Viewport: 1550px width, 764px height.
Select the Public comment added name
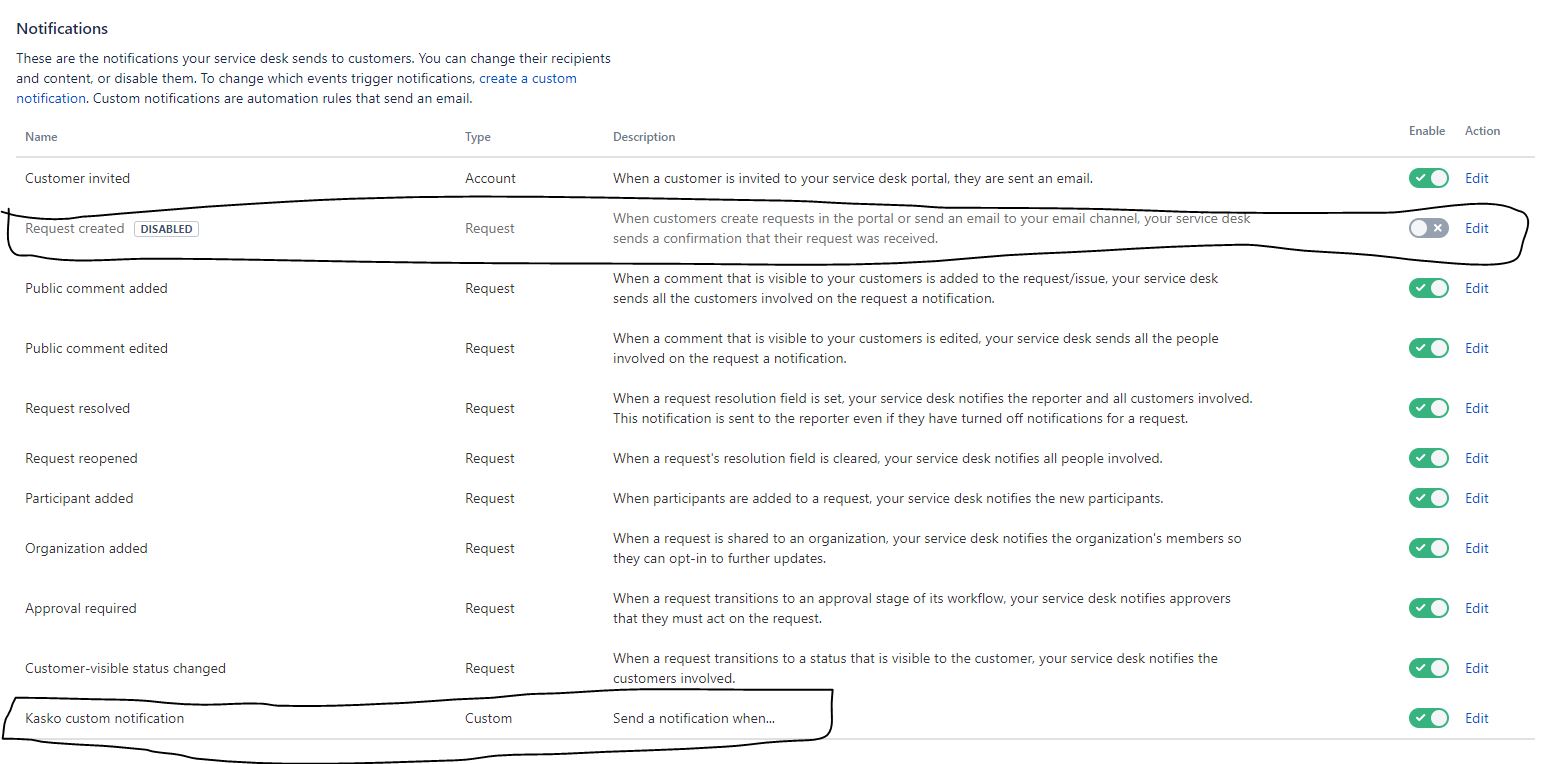(96, 288)
